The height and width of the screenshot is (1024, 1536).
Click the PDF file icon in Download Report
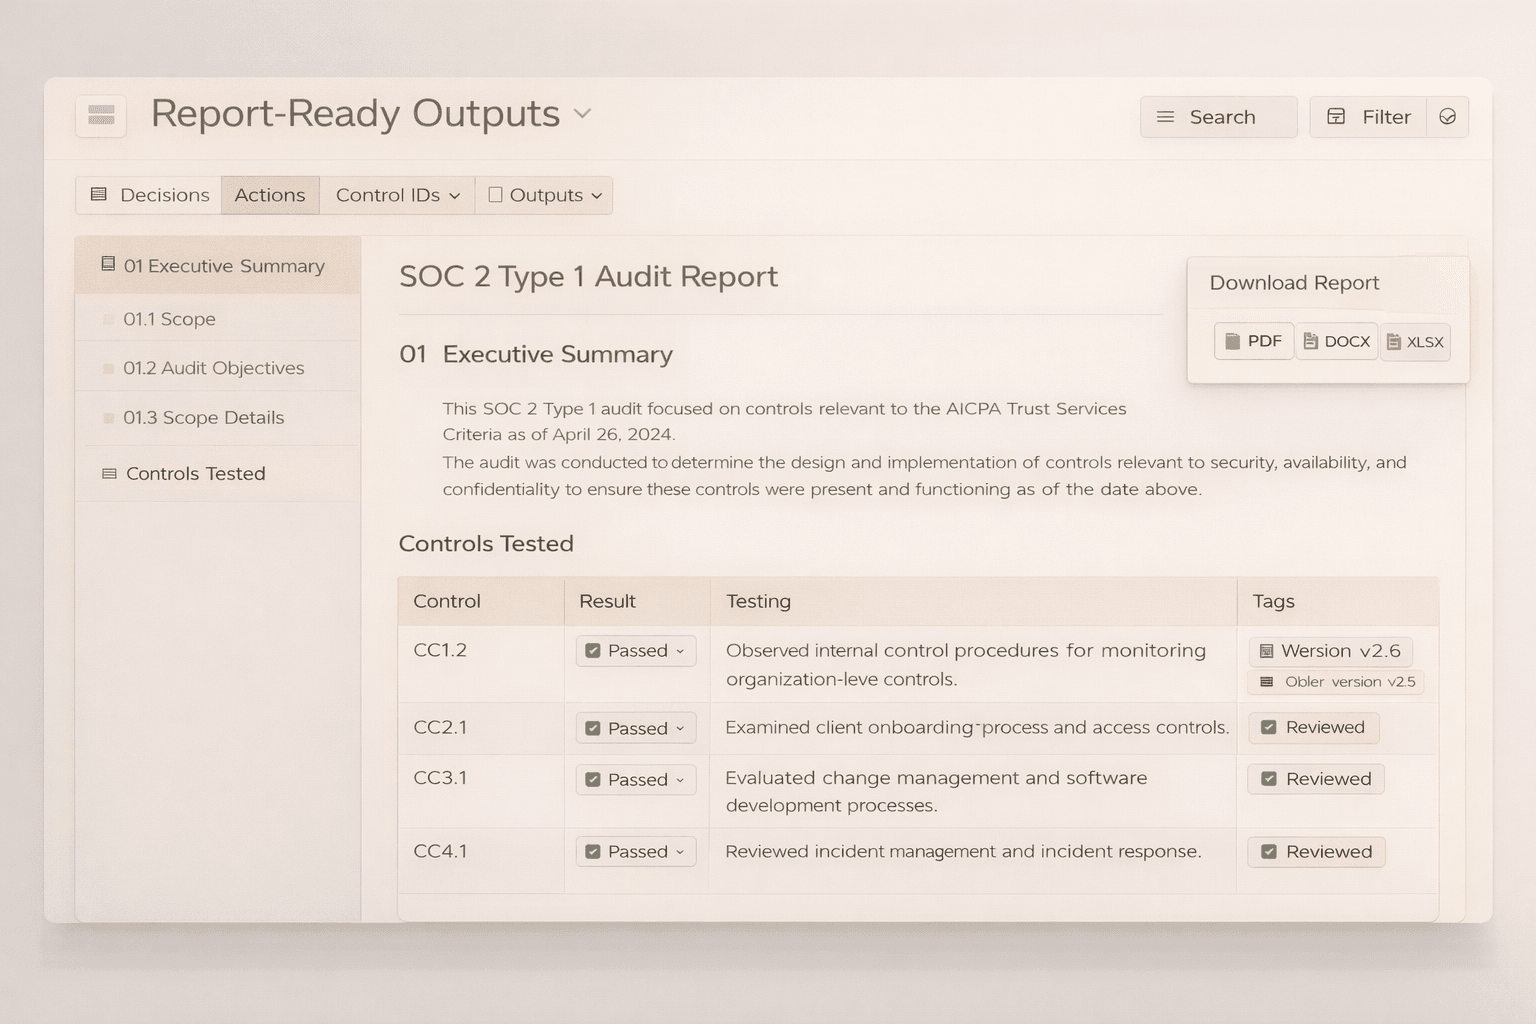1232,340
